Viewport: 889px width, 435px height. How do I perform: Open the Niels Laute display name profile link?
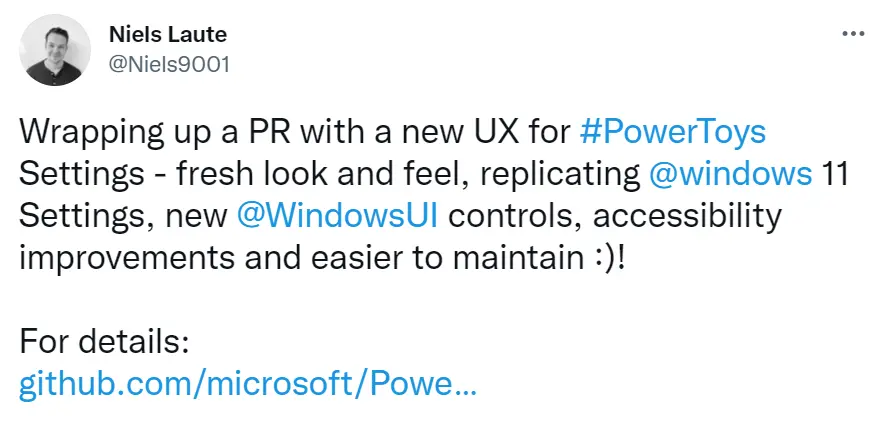tap(168, 35)
